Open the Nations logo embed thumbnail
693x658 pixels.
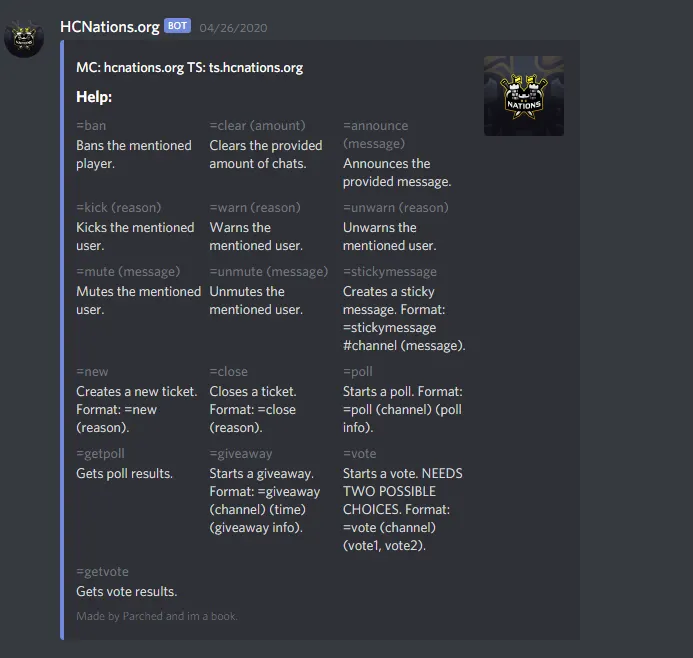tap(524, 96)
